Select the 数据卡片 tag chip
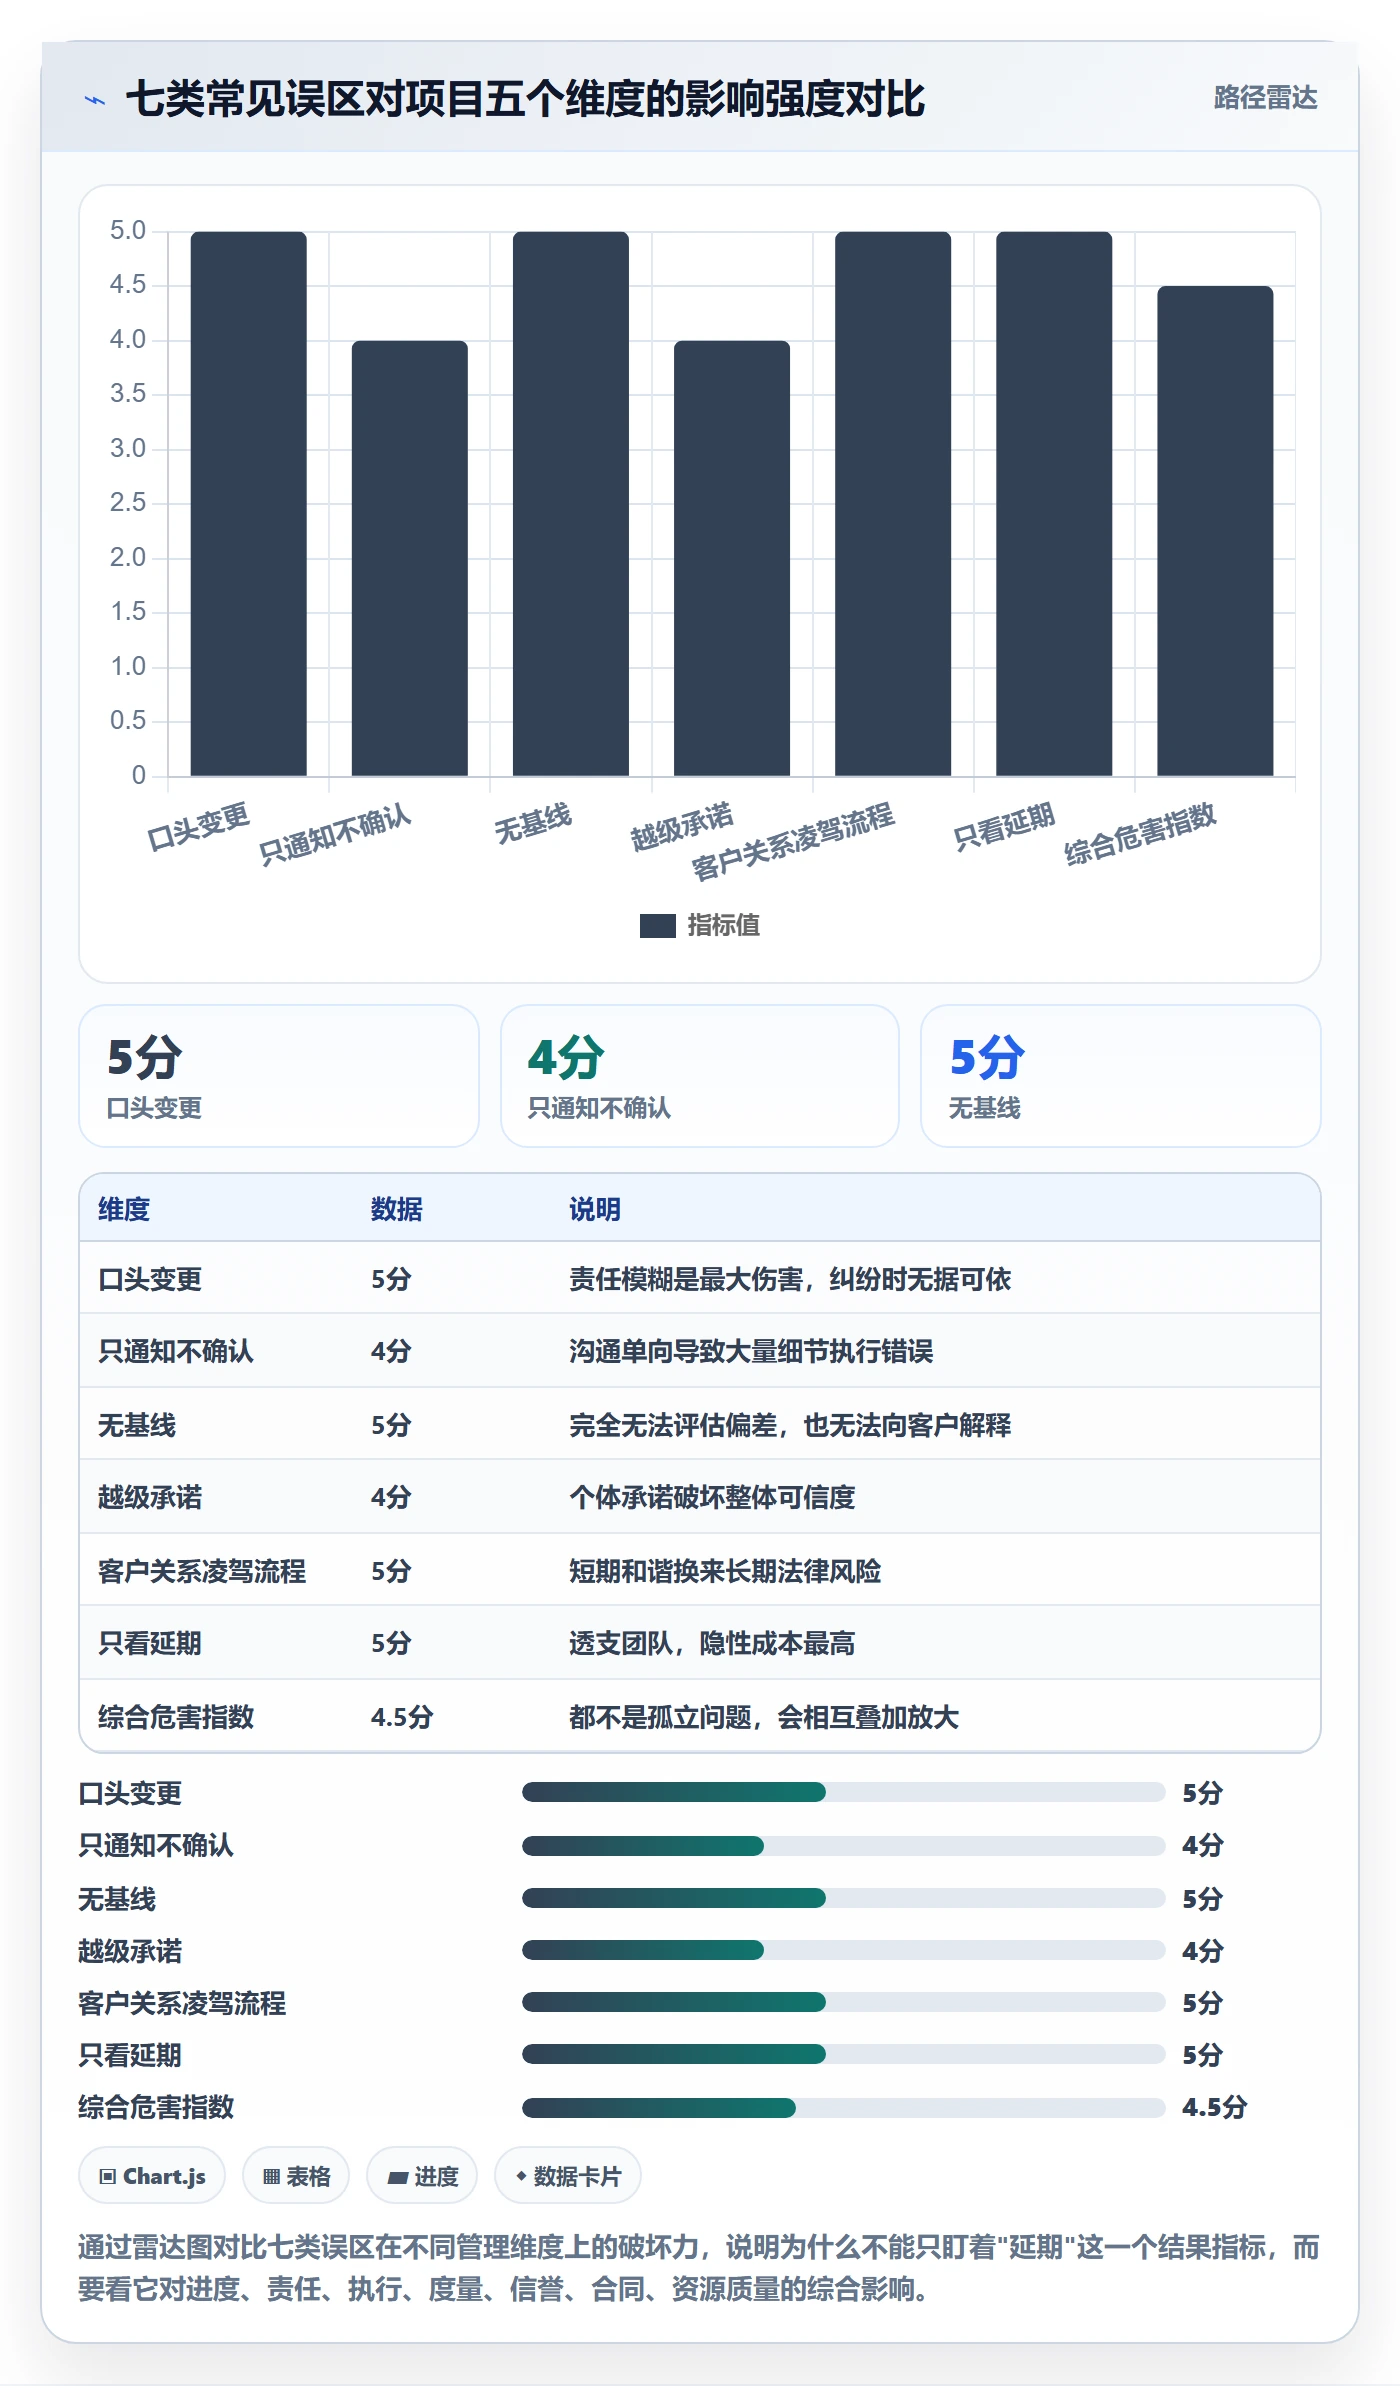1400x2386 pixels. (568, 2176)
